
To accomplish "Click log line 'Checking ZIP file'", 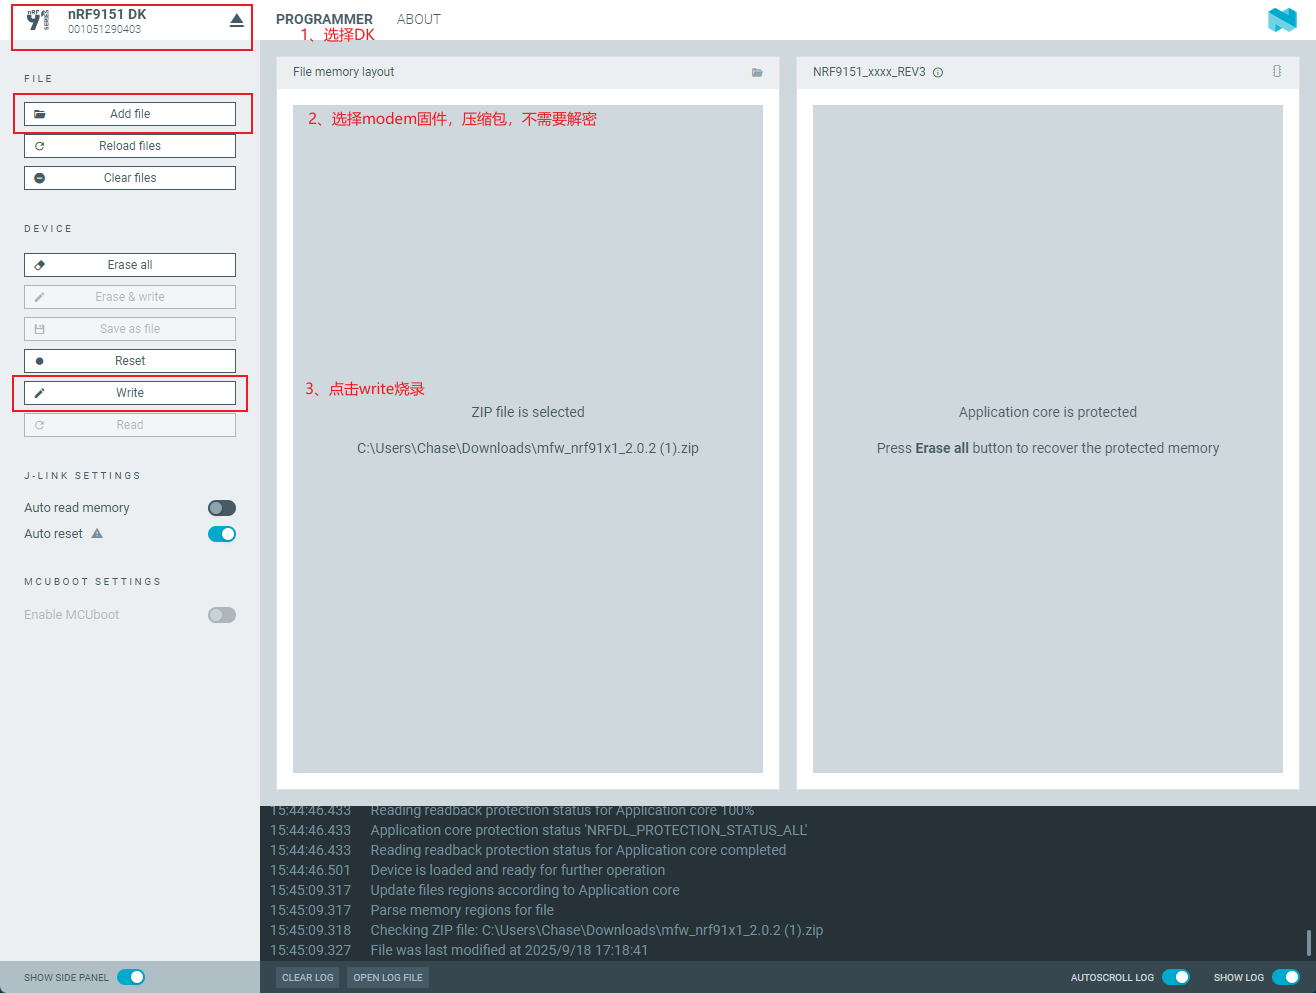I will [597, 930].
